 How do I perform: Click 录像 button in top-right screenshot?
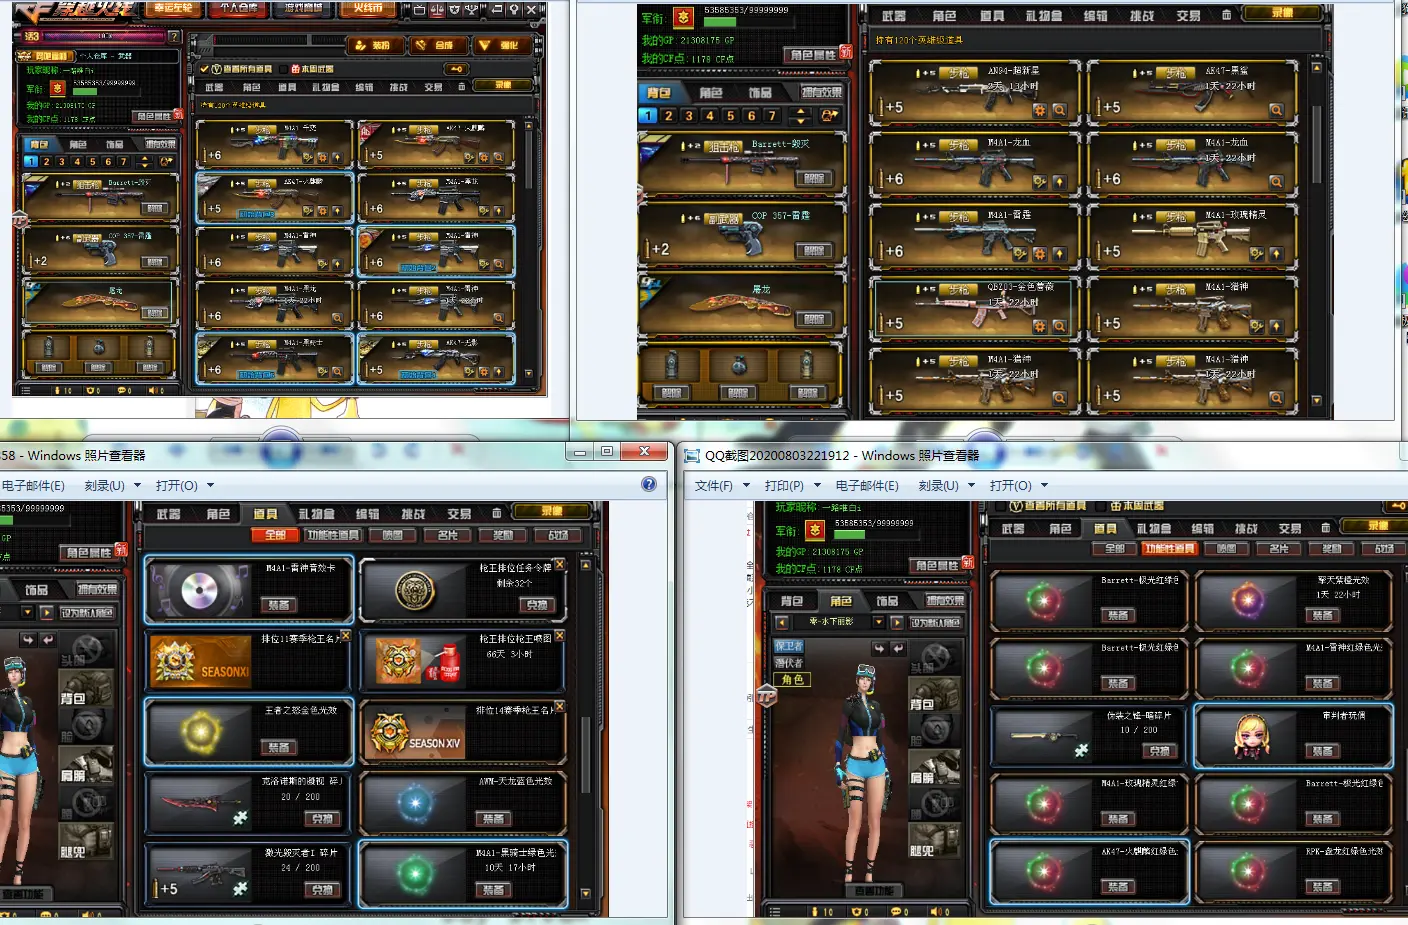click(x=1282, y=13)
